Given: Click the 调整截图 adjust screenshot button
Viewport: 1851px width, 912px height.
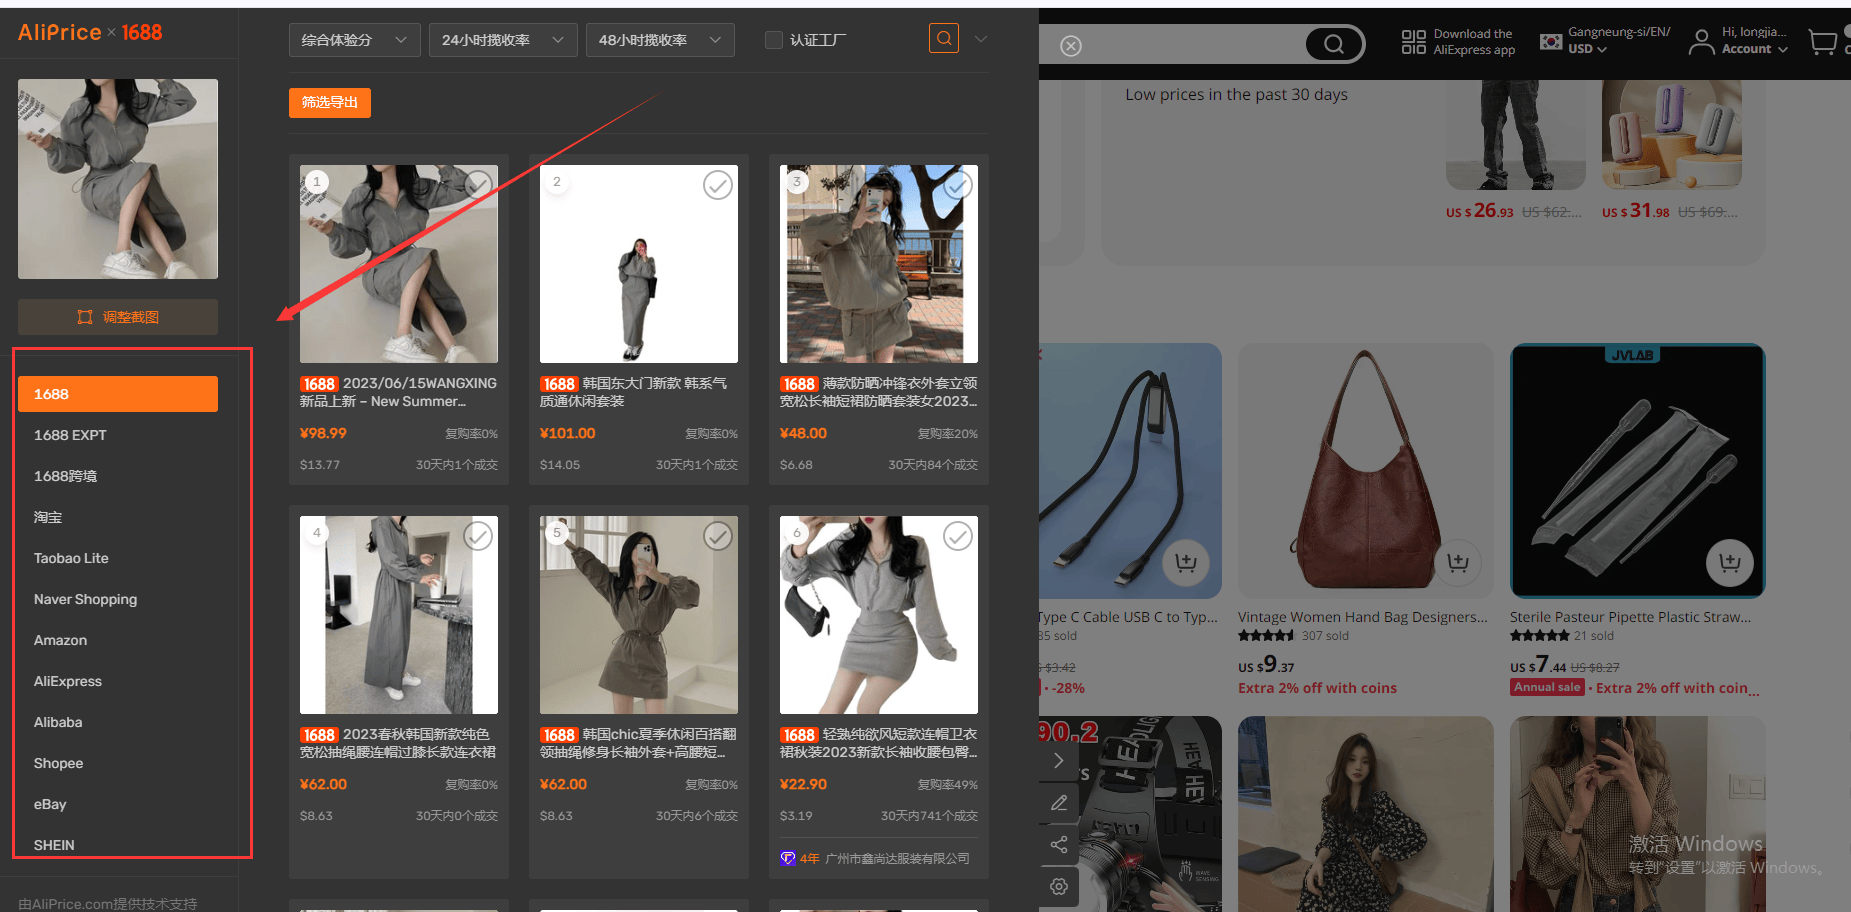Looking at the screenshot, I should pos(118,317).
